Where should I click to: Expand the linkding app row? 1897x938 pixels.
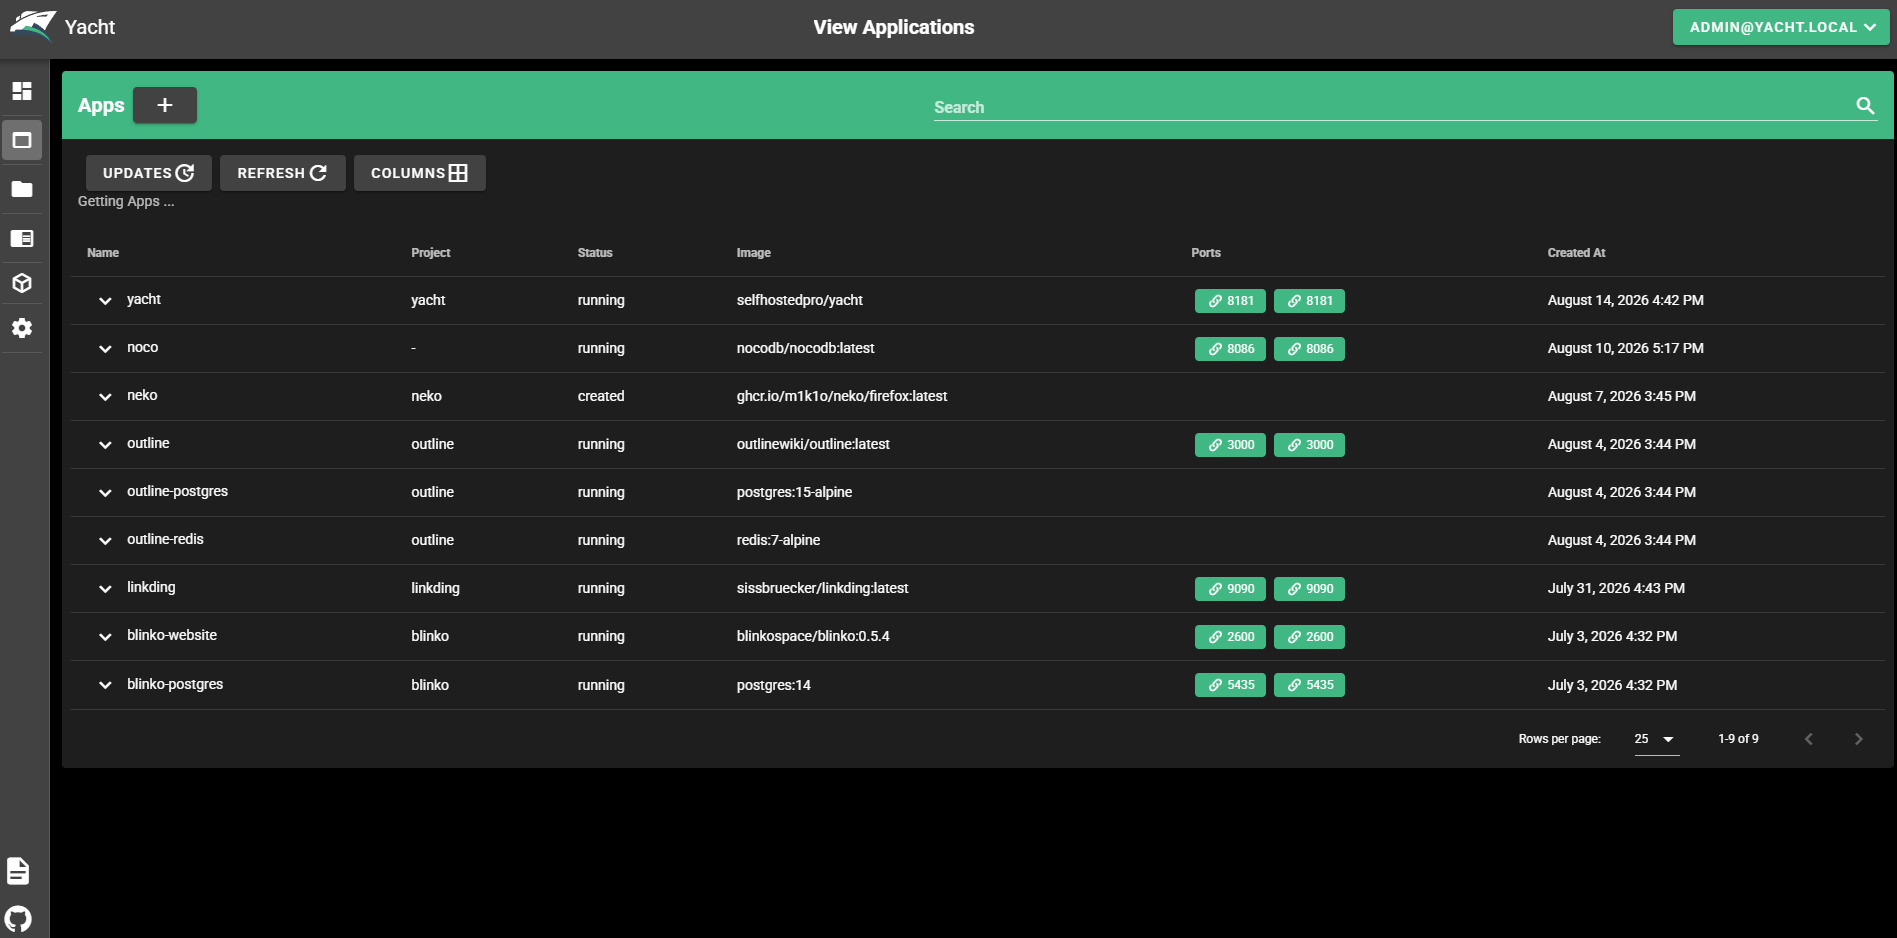tap(105, 589)
